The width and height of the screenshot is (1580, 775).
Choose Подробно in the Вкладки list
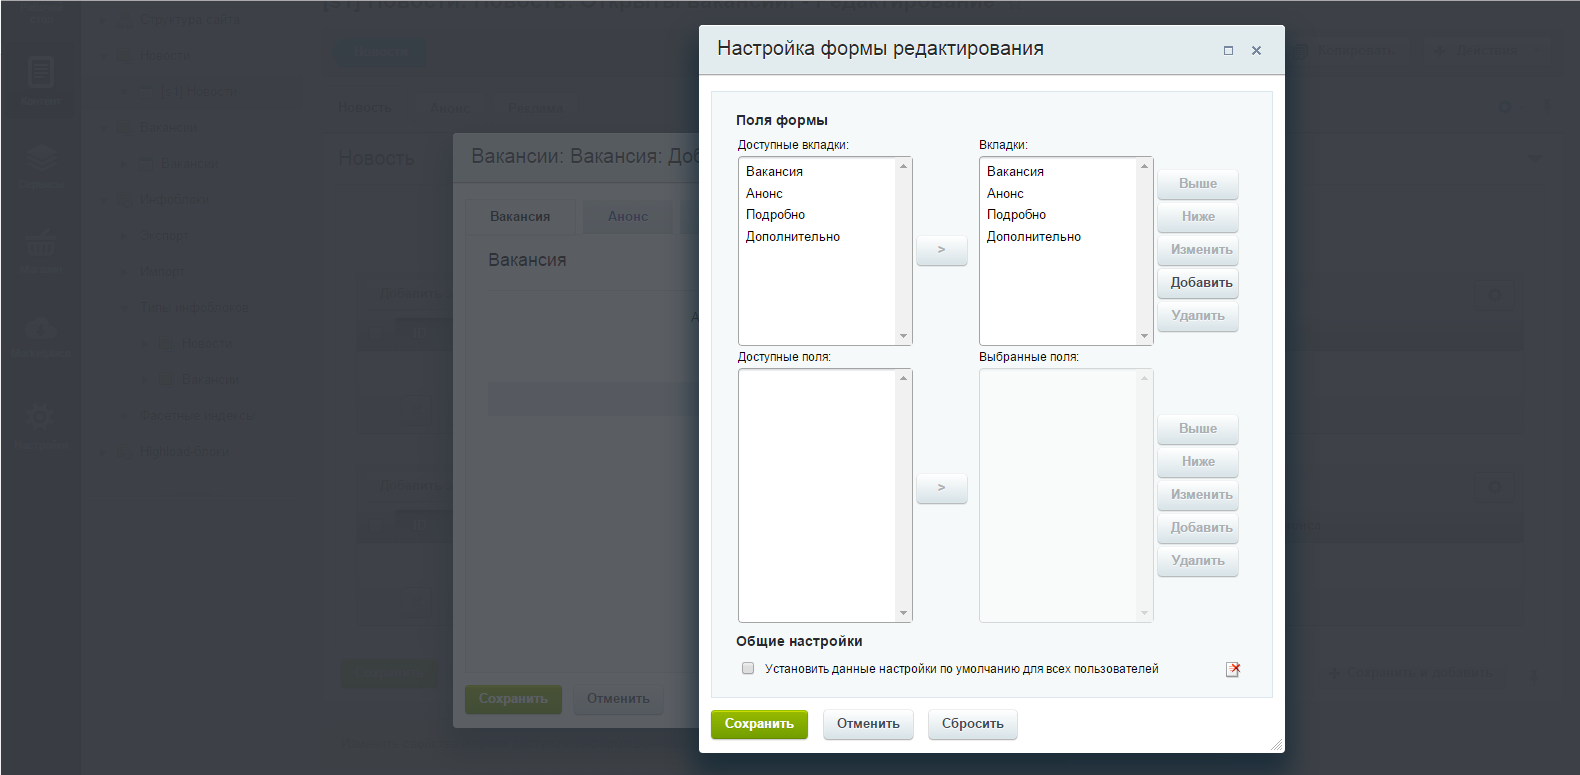pos(1016,215)
